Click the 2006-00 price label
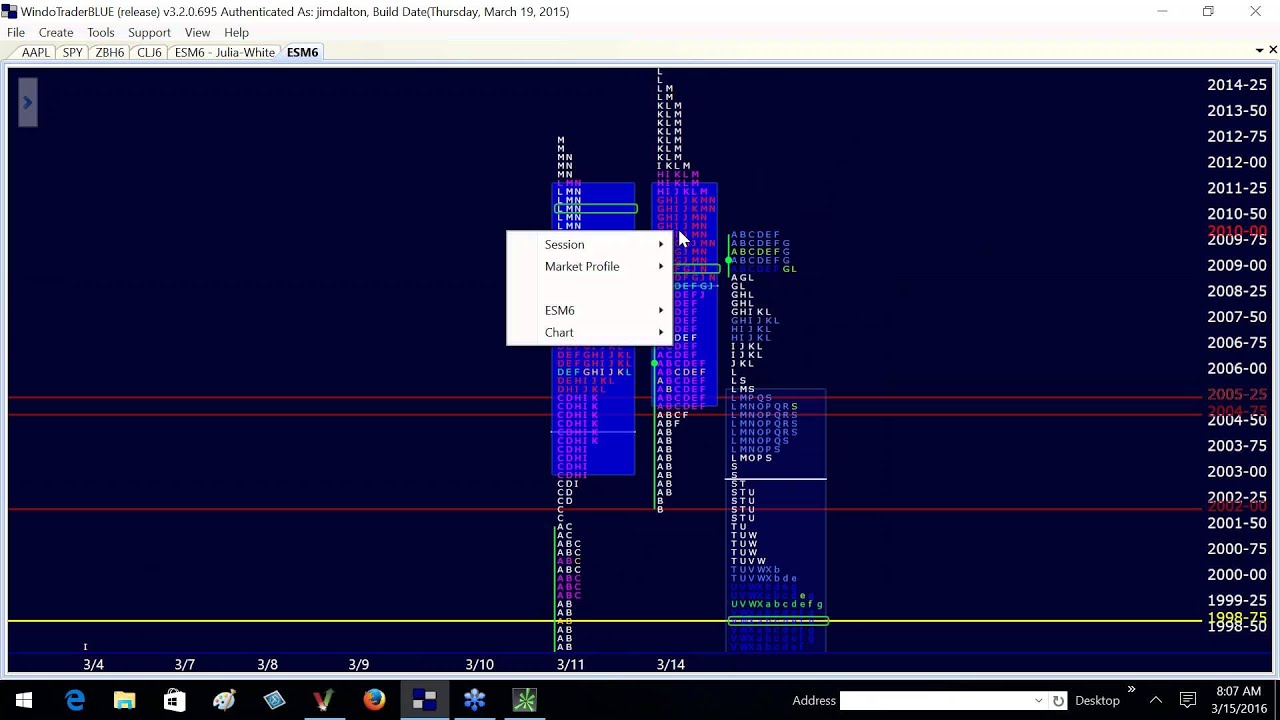1280x720 pixels. pos(1237,368)
